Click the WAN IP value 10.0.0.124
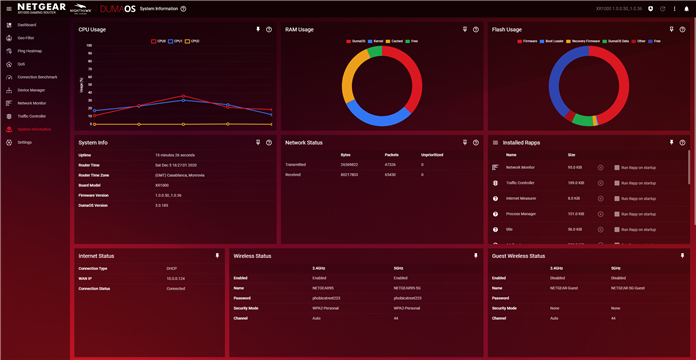 click(x=176, y=279)
